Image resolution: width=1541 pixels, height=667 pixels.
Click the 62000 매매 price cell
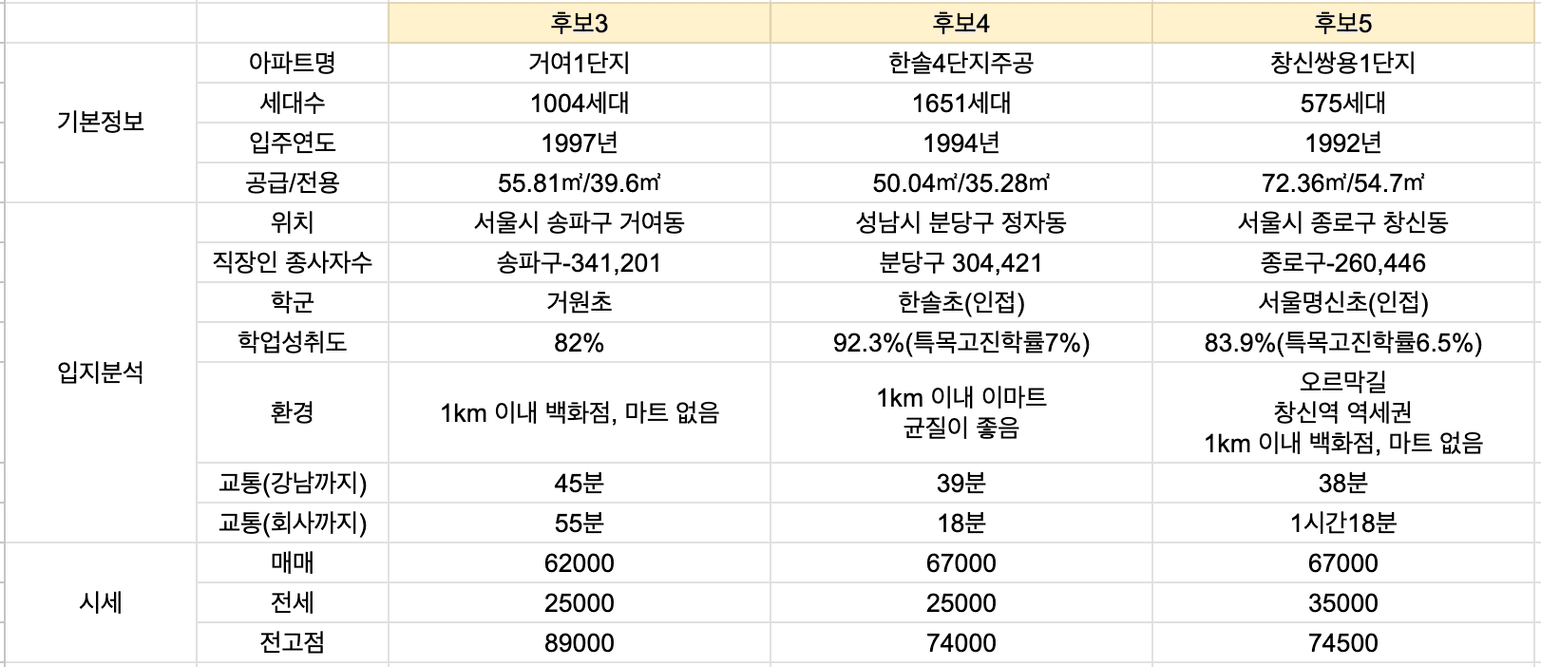coord(579,563)
